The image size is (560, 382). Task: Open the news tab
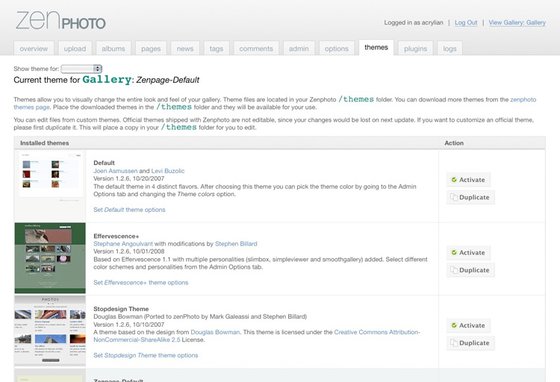(x=185, y=49)
